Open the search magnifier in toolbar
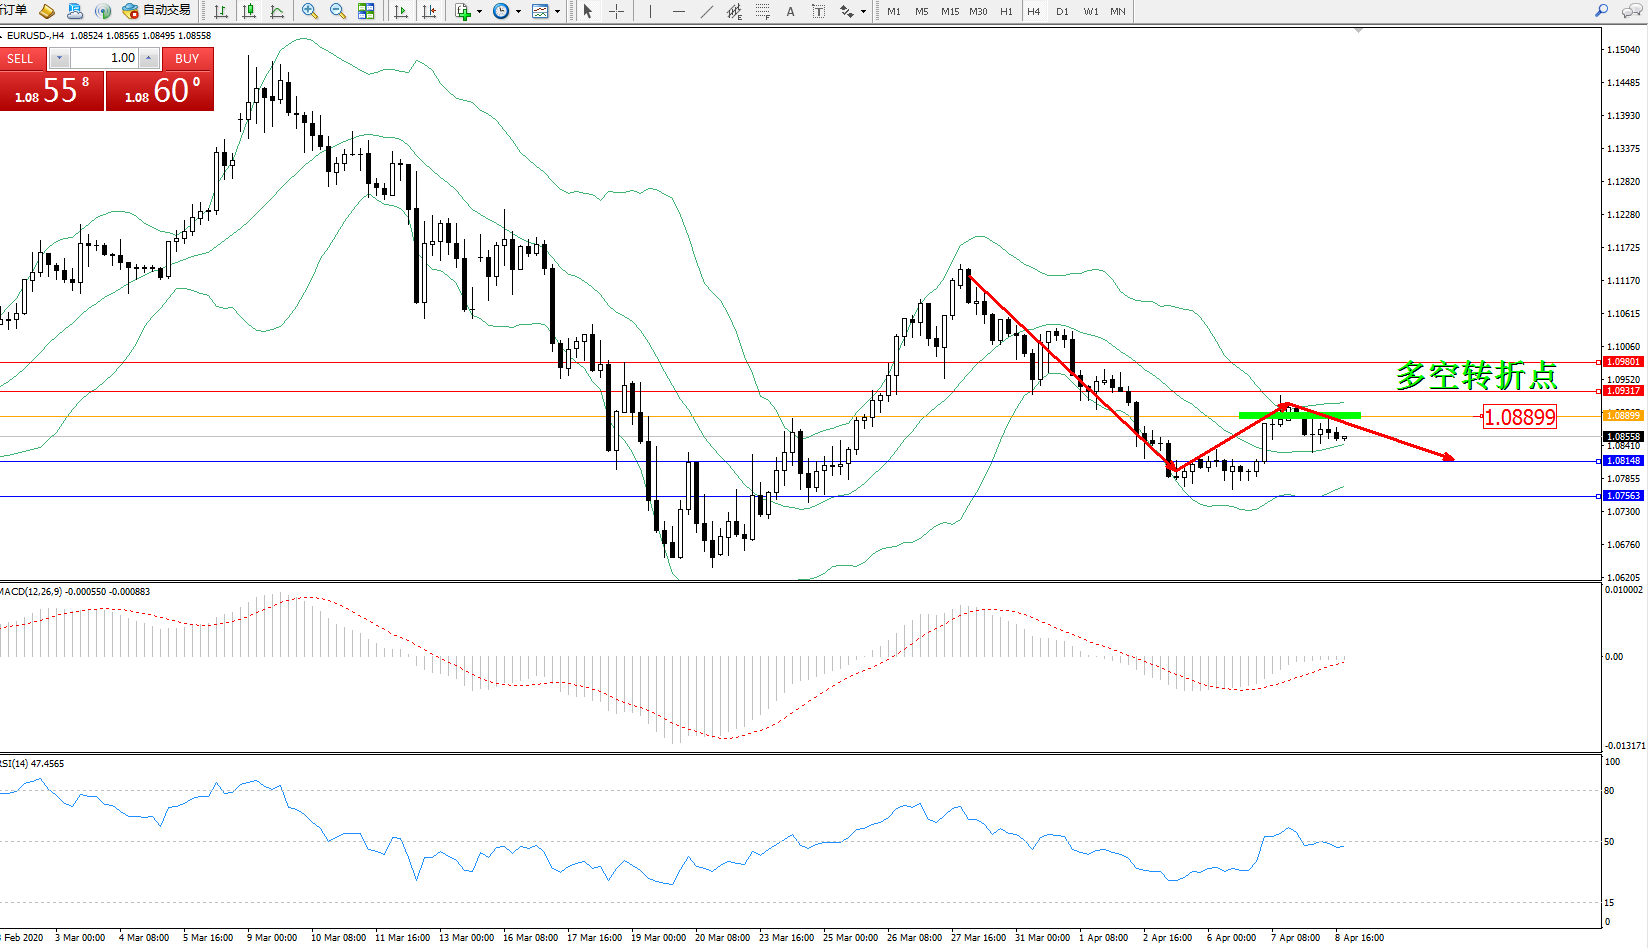The image size is (1648, 948). (1601, 11)
